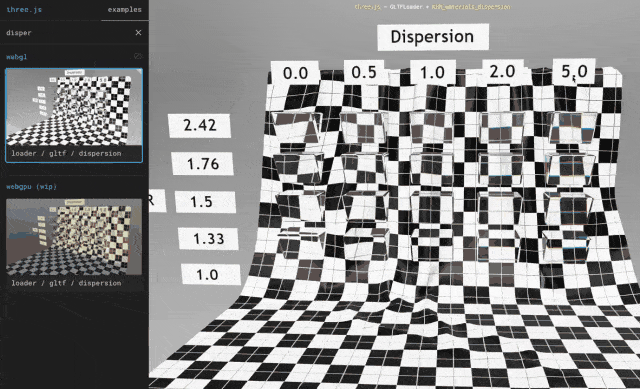This screenshot has height=389, width=640.
Task: Click the 1.33 IOR row label
Action: pyautogui.click(x=209, y=238)
